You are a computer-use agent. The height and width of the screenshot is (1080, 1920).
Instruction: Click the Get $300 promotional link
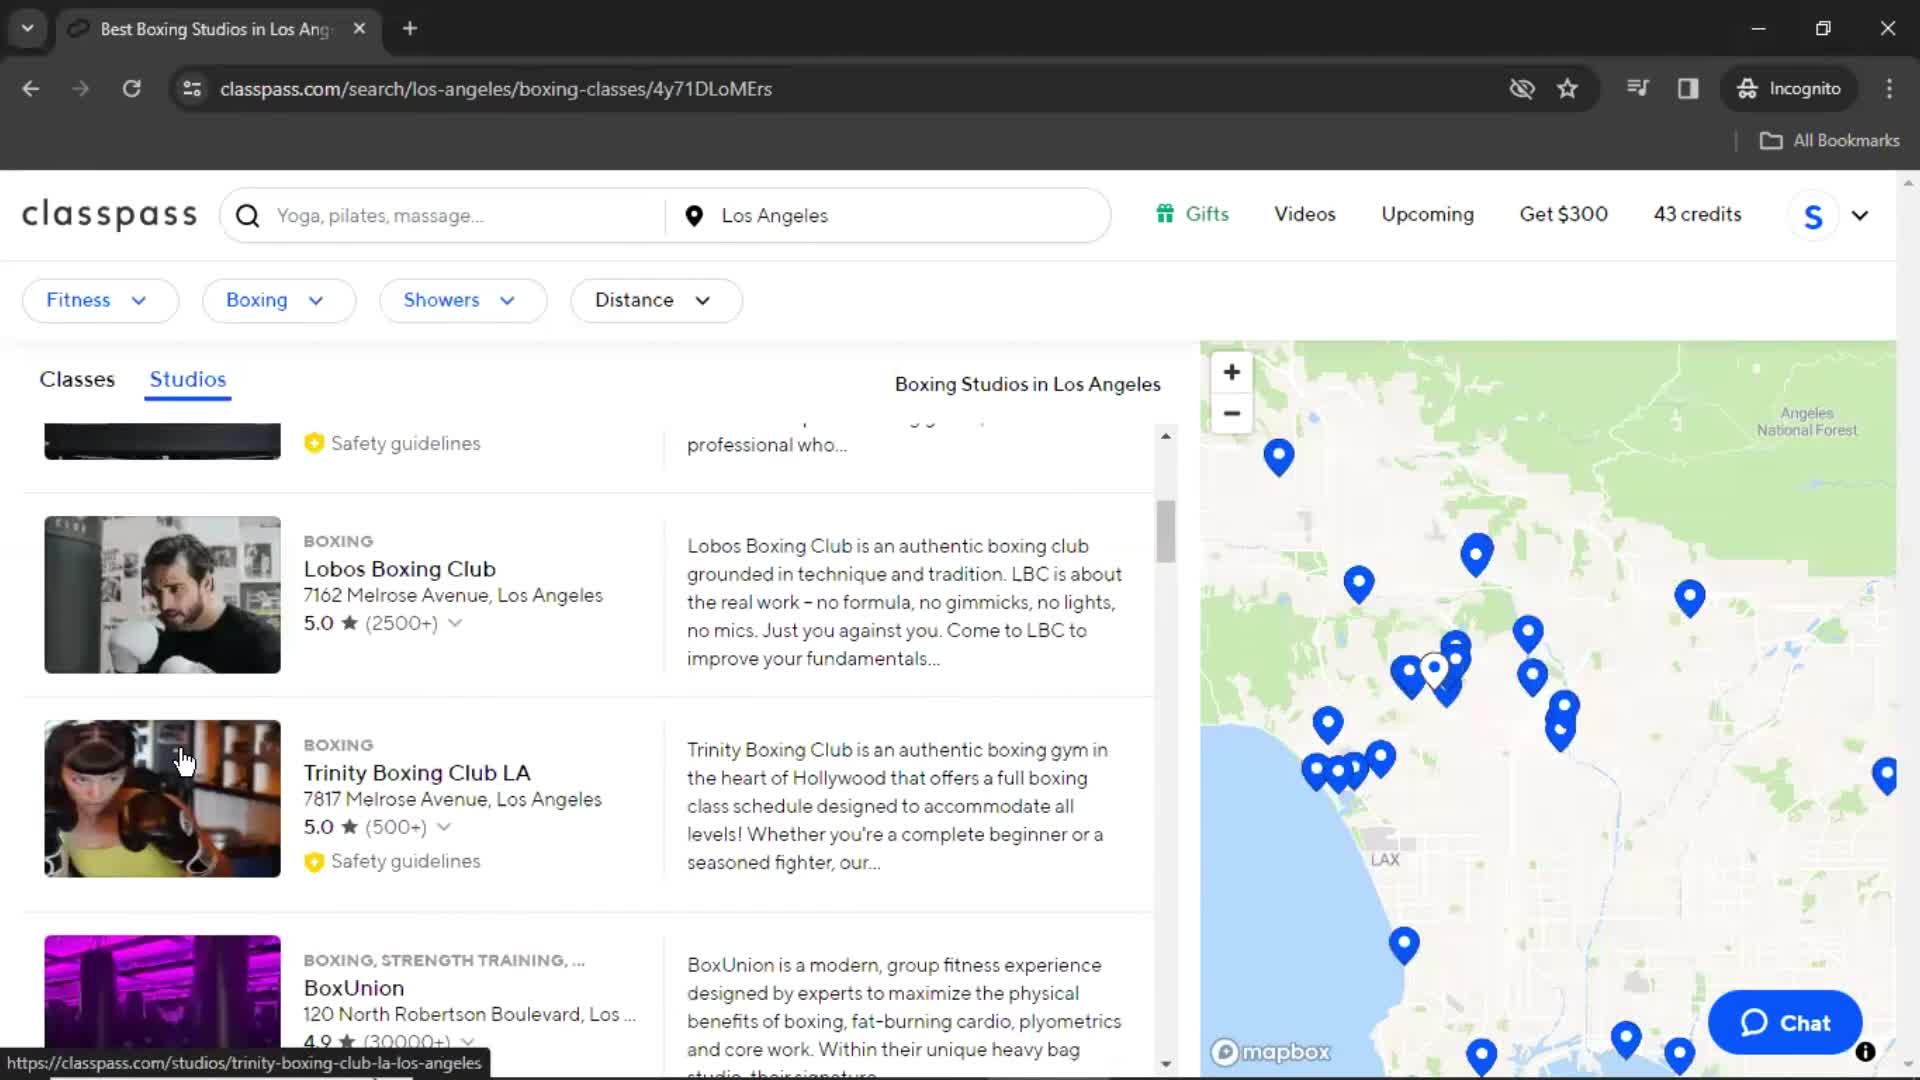pos(1564,214)
